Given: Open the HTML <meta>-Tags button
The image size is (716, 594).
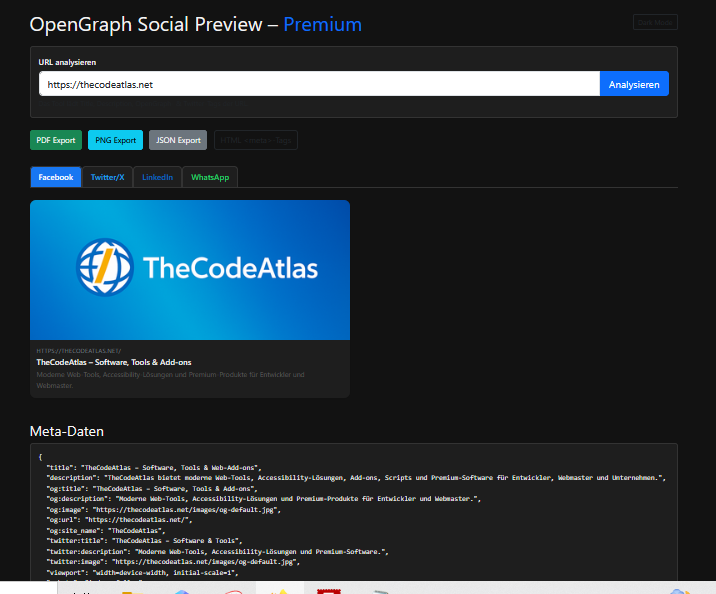Looking at the screenshot, I should coord(256,140).
